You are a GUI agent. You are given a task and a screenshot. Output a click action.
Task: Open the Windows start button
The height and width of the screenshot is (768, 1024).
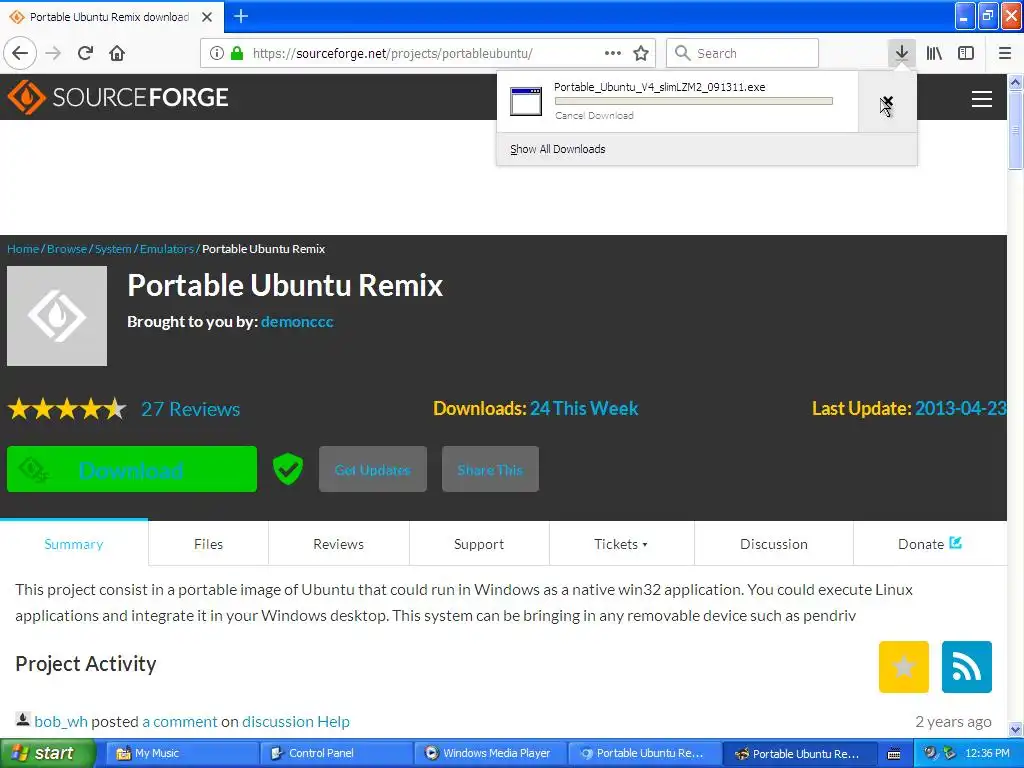click(48, 753)
